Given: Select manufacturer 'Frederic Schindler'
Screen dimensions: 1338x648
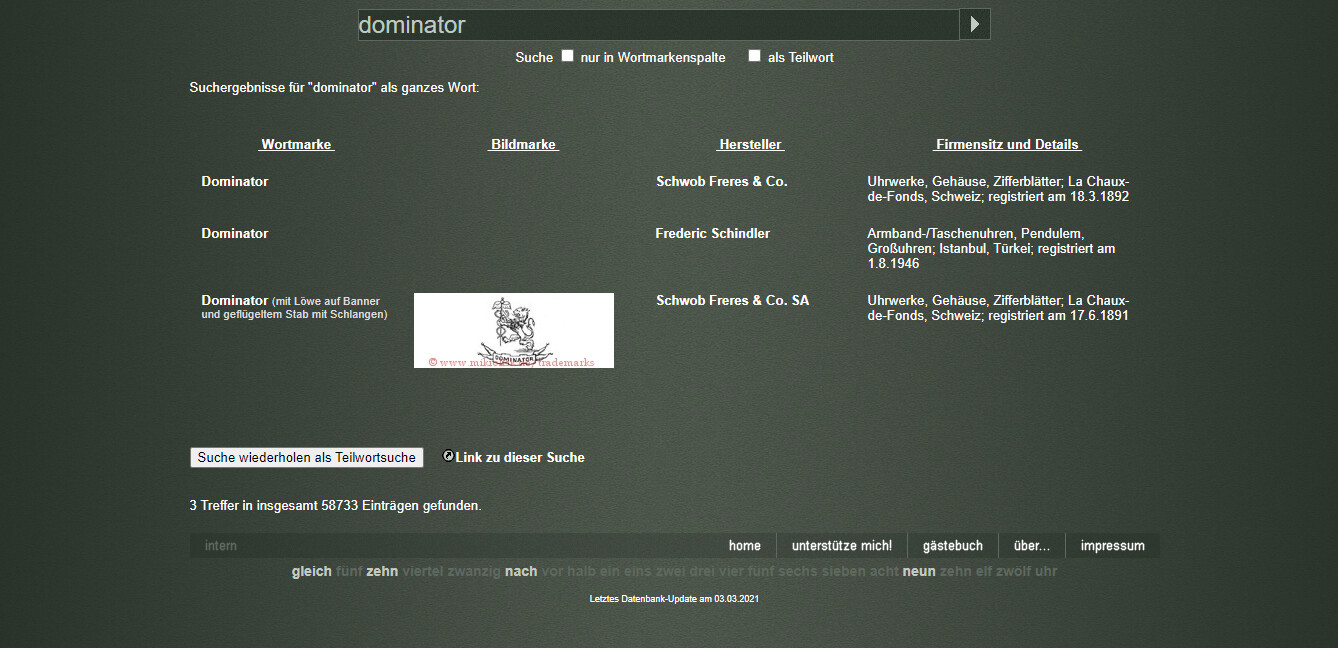Looking at the screenshot, I should (x=712, y=233).
